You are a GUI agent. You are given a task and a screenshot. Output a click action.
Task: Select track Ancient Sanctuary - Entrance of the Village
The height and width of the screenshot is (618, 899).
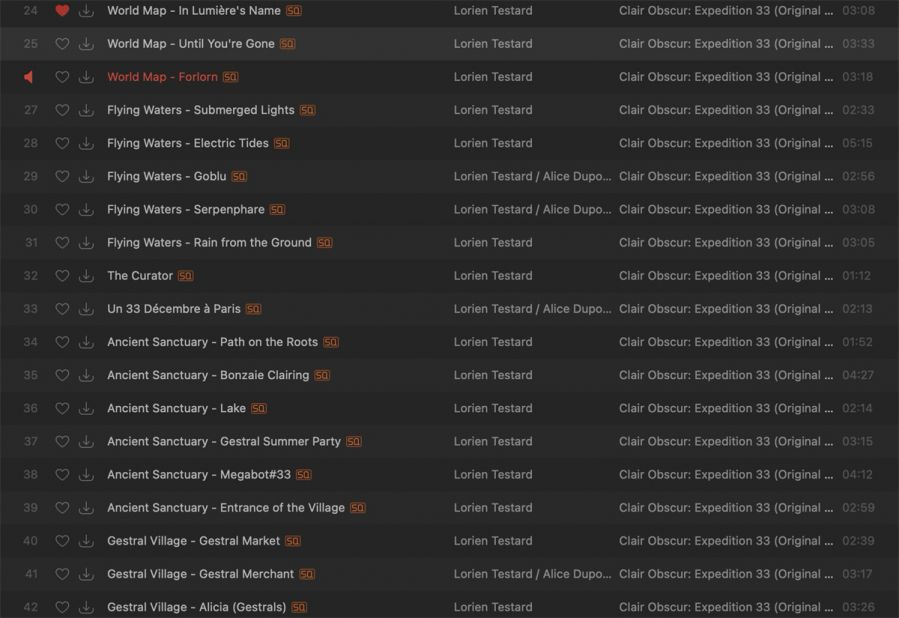(x=226, y=508)
